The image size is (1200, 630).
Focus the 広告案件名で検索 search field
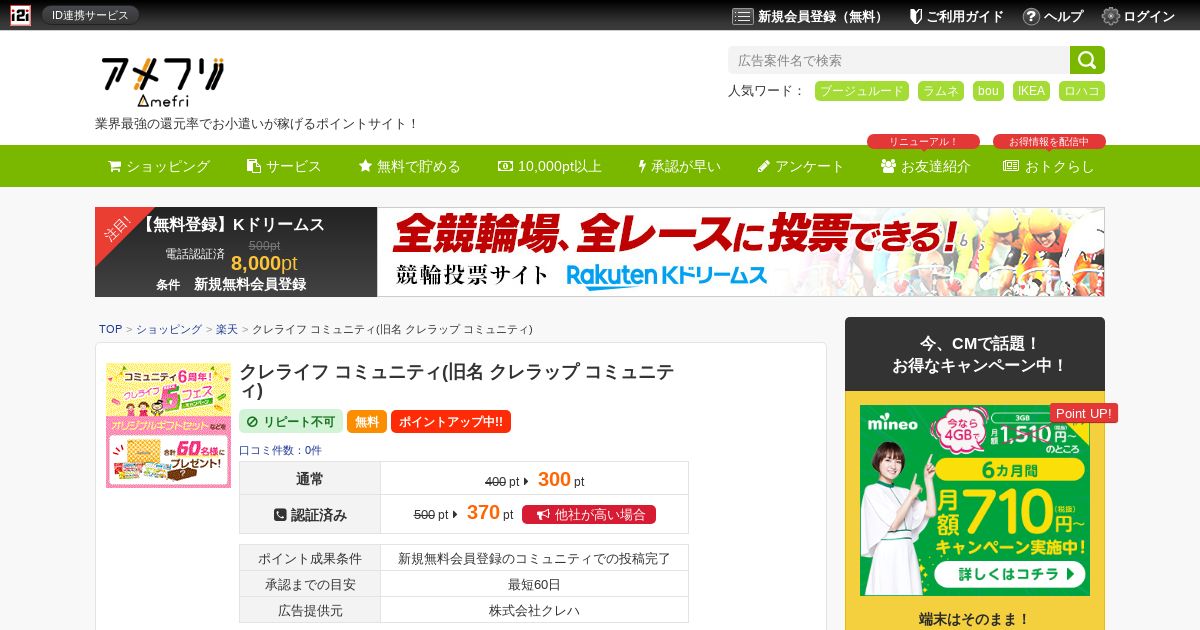(899, 60)
